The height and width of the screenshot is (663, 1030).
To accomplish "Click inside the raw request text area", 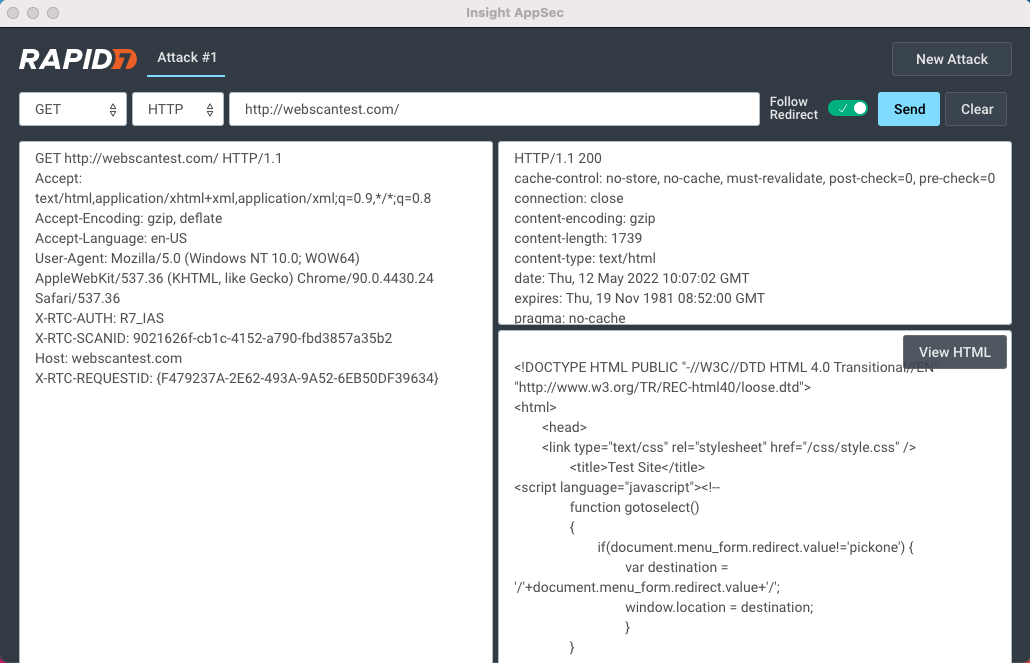I will pos(255,500).
